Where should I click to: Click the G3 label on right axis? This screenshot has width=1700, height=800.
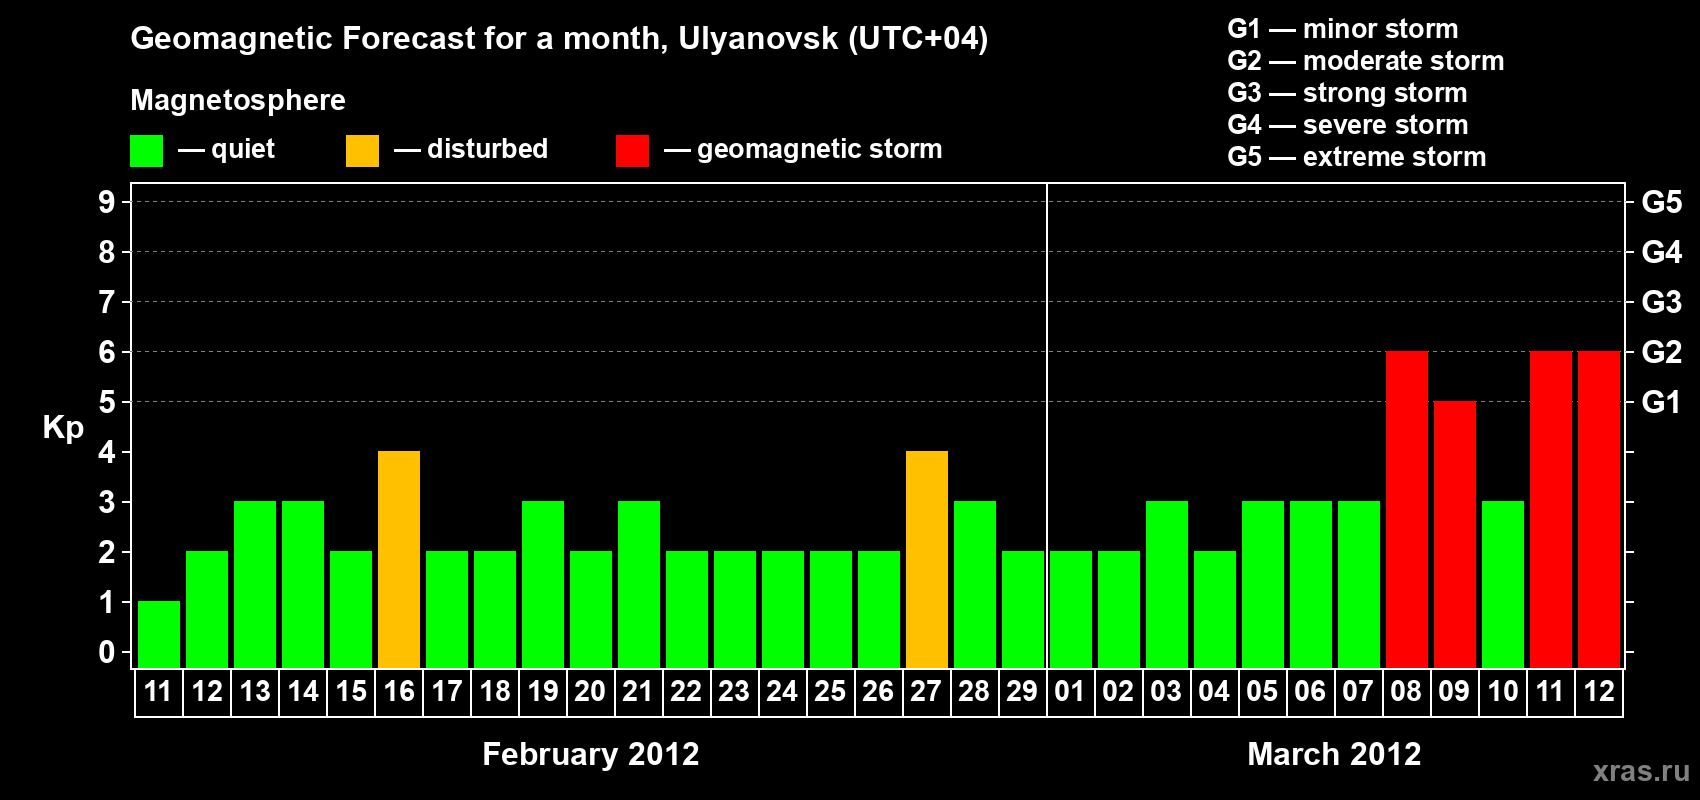1662,302
